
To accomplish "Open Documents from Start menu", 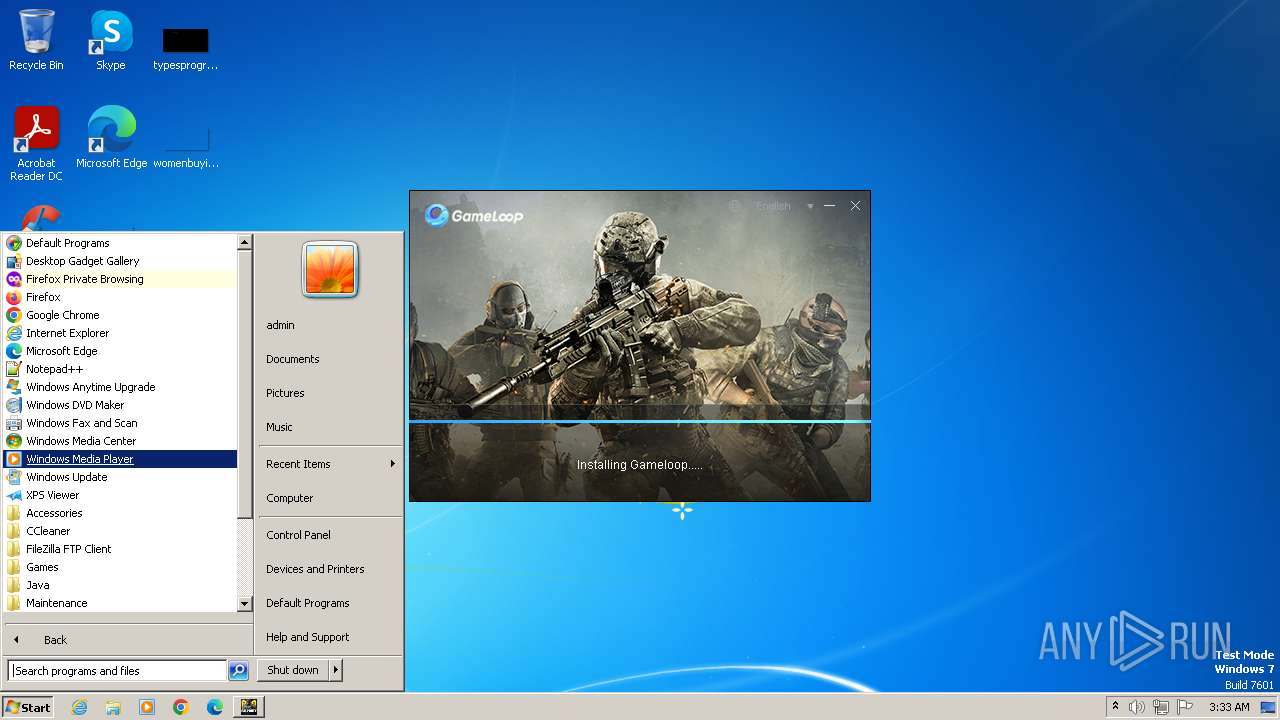I will 330,359.
